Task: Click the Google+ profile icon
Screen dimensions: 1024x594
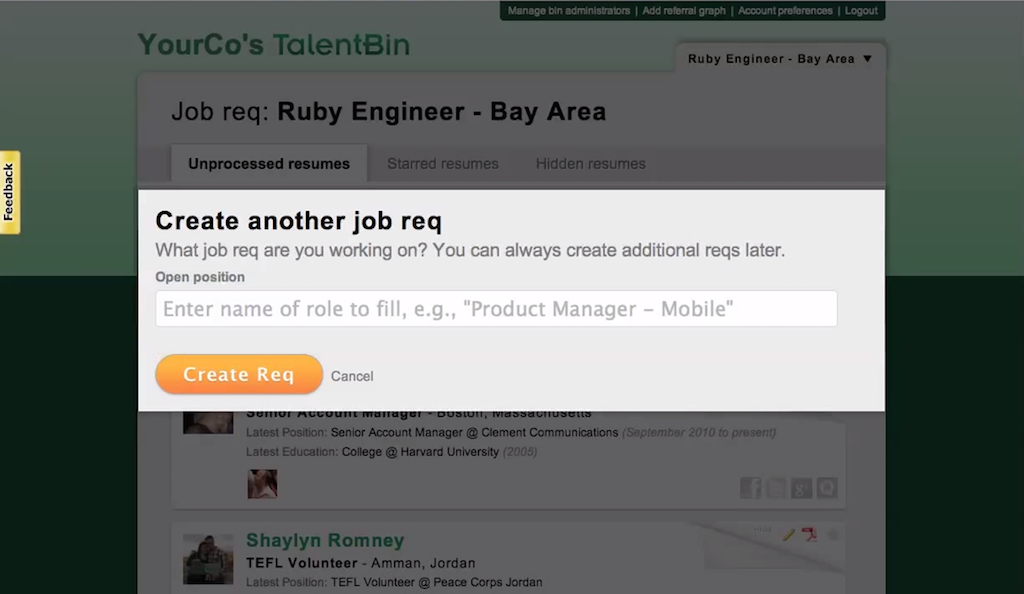Action: pos(801,487)
